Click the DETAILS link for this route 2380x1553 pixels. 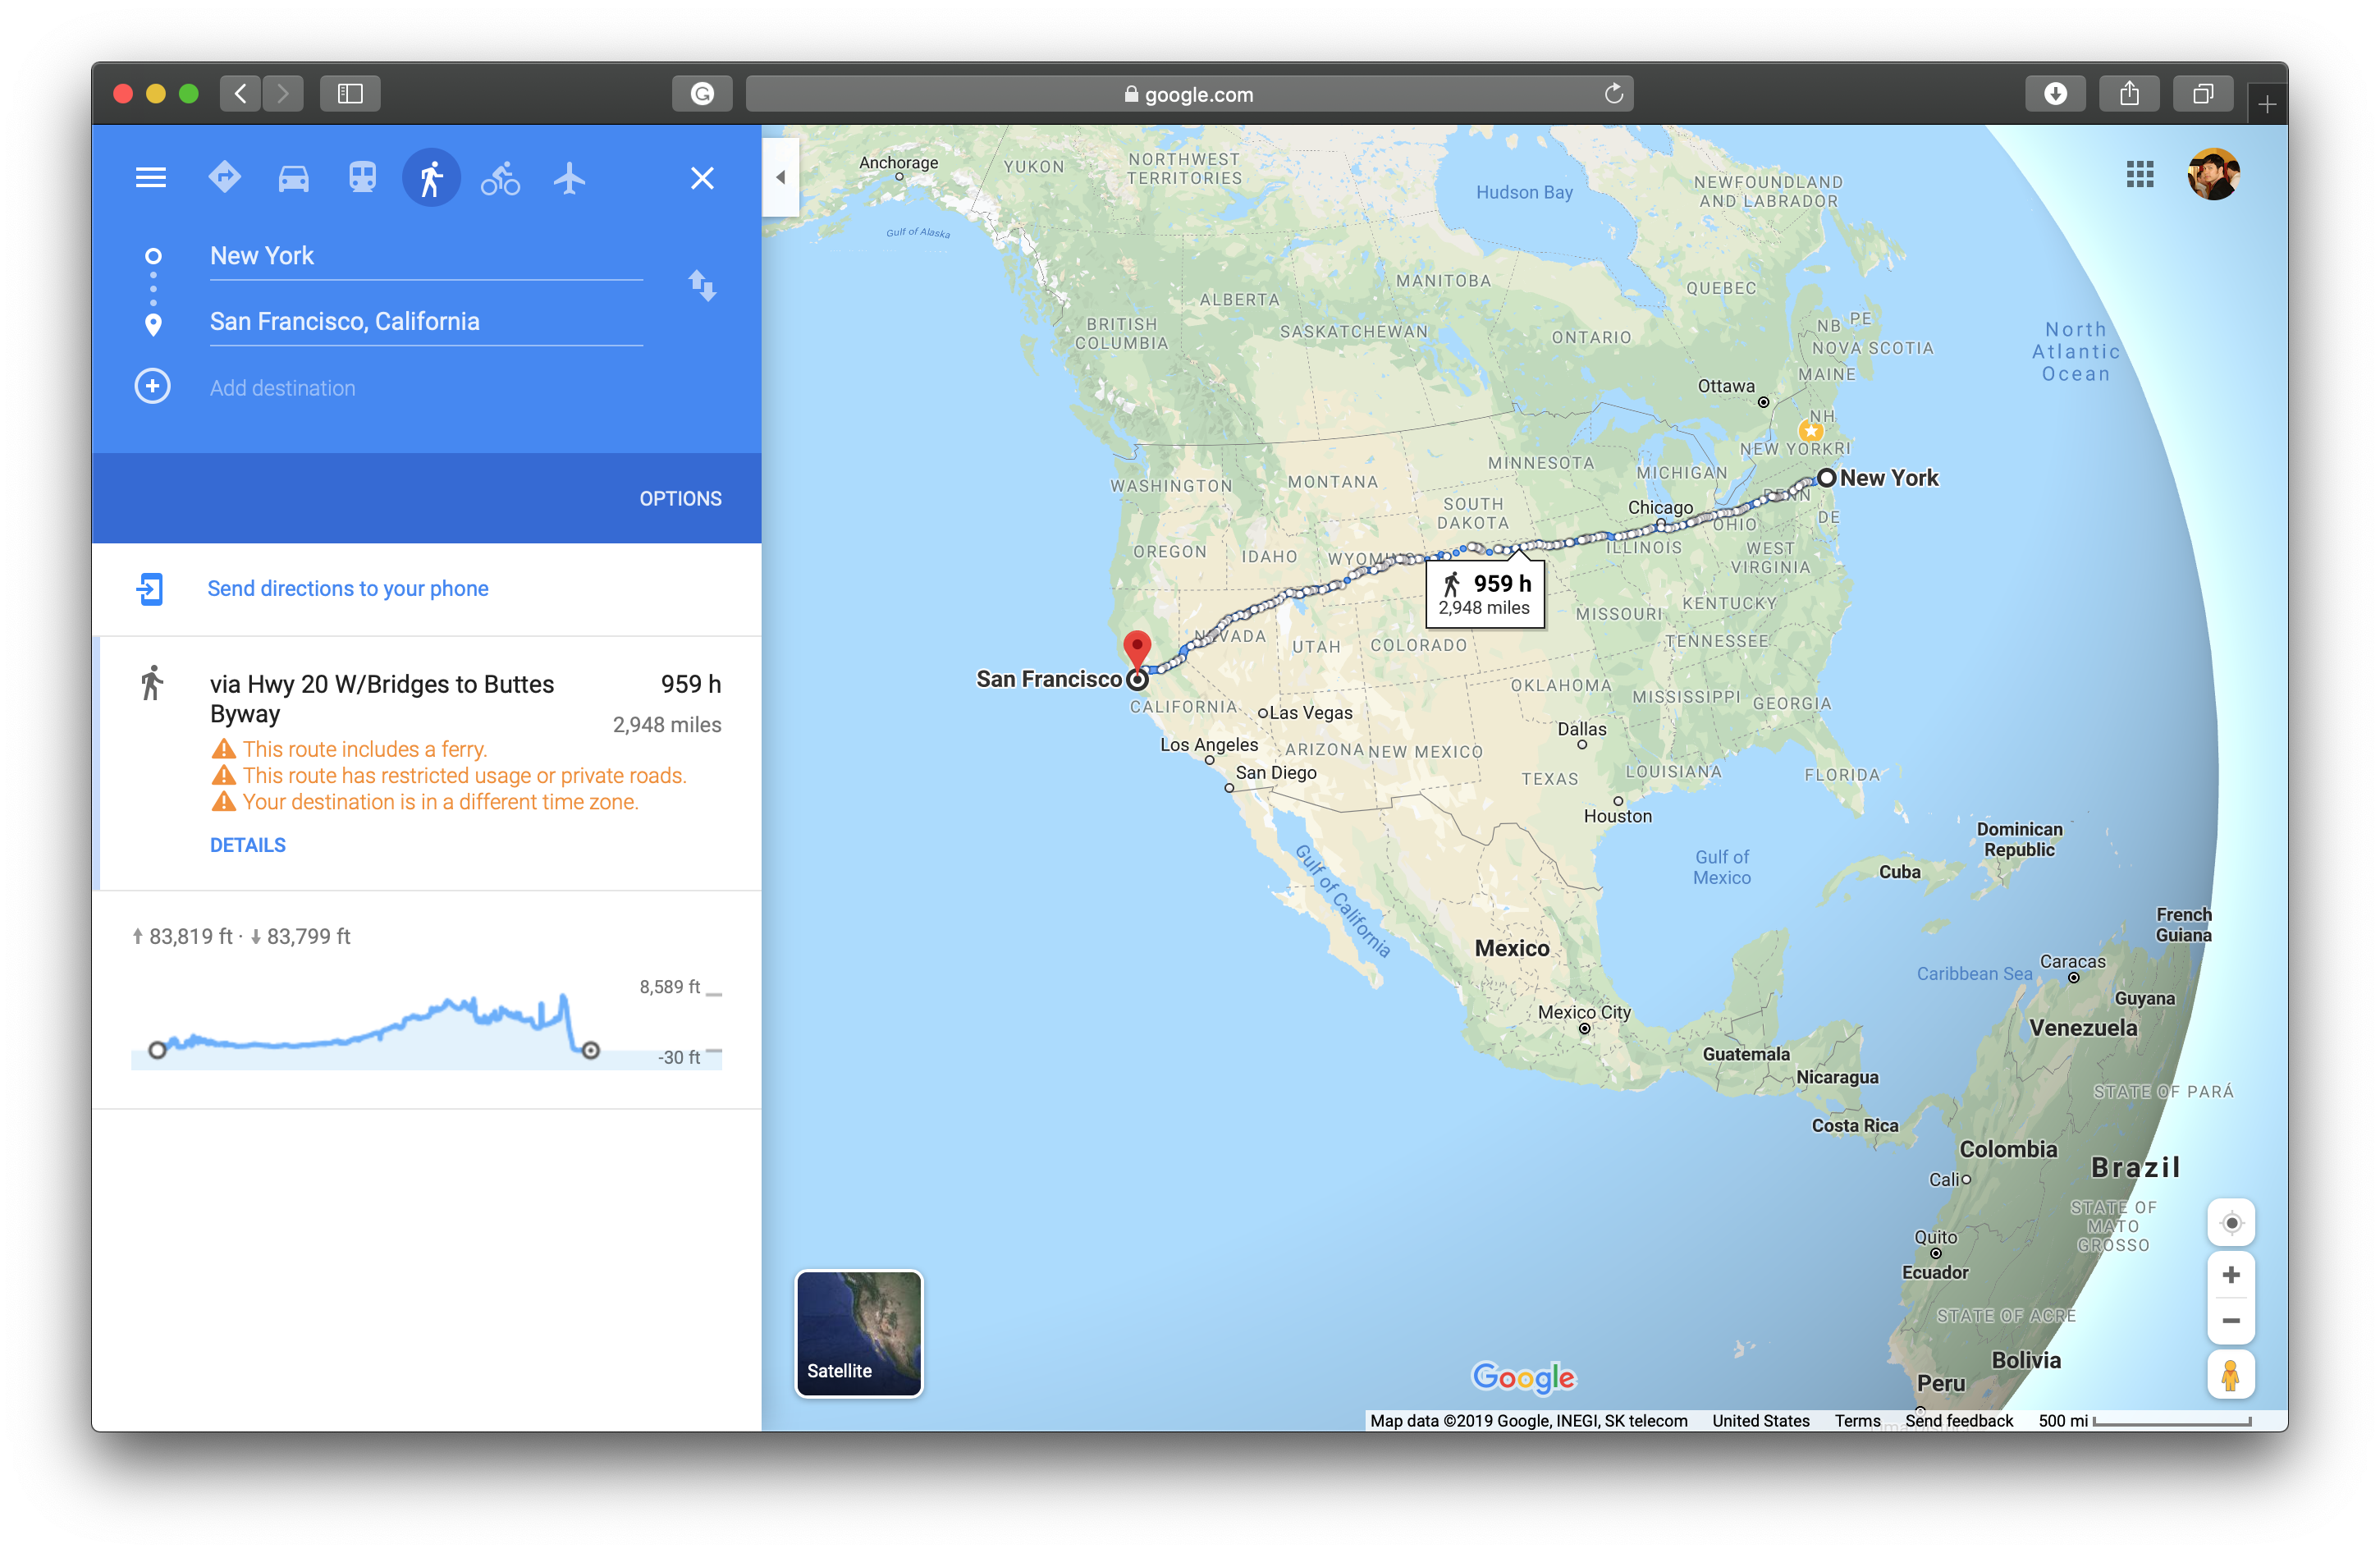tap(246, 845)
